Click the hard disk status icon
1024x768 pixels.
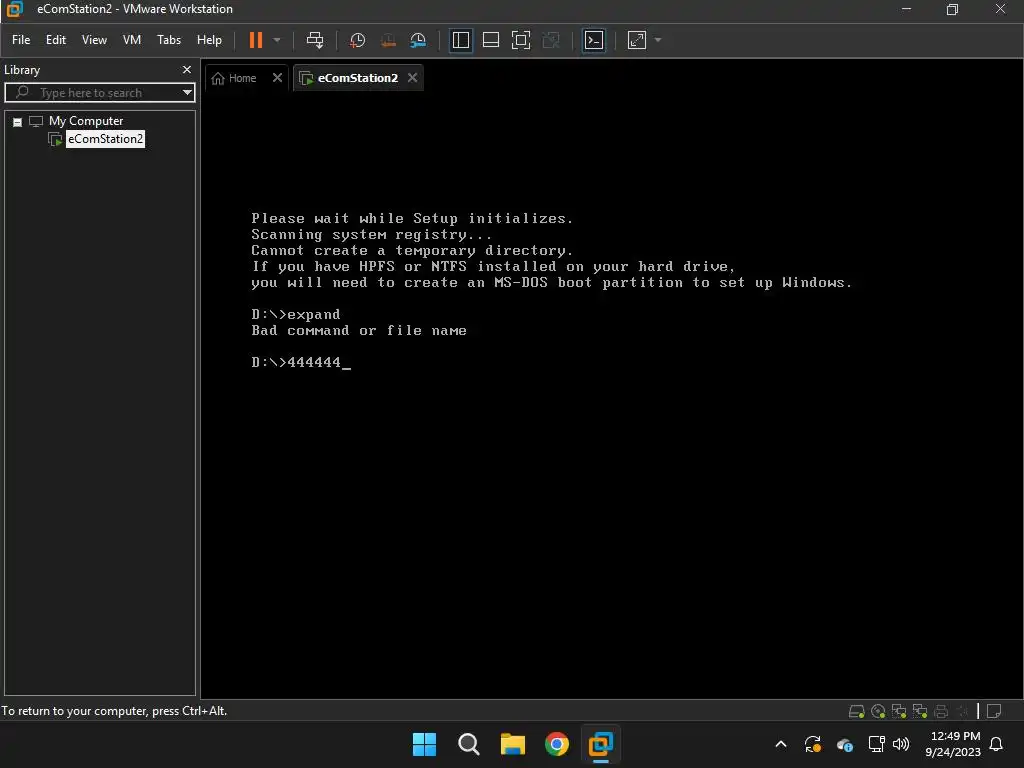(x=856, y=711)
